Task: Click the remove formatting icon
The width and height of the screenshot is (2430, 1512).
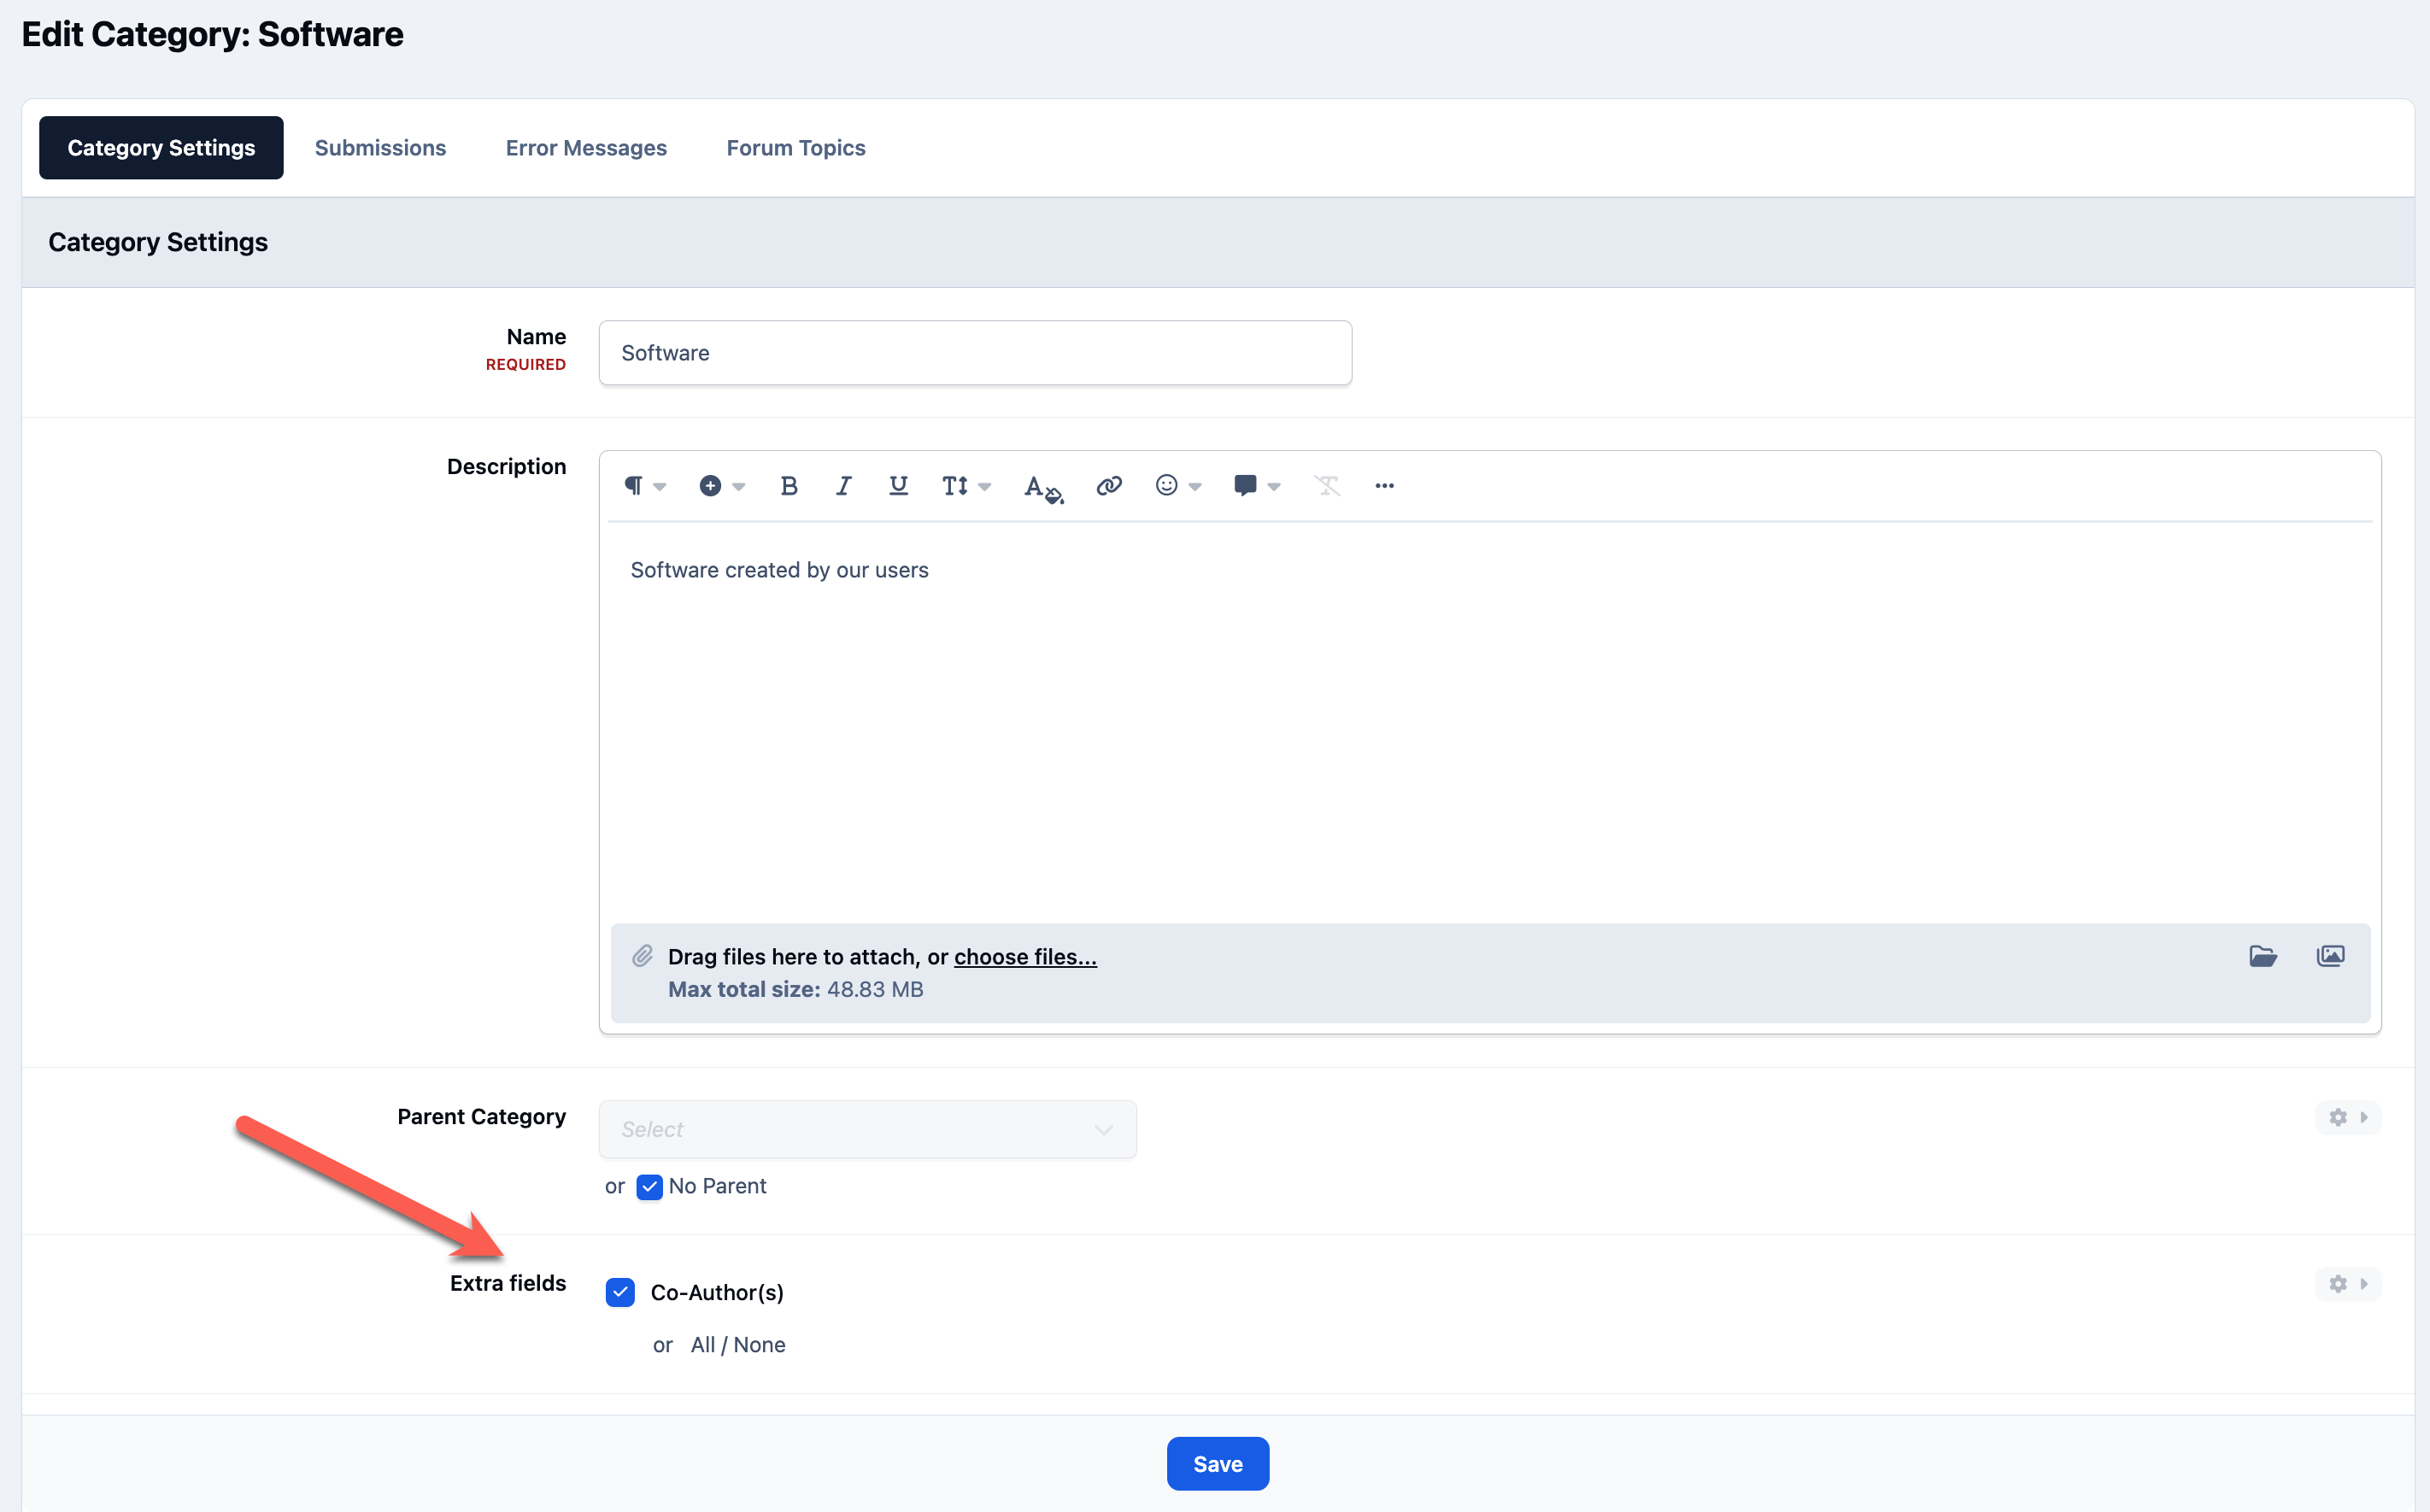Action: click(1327, 486)
